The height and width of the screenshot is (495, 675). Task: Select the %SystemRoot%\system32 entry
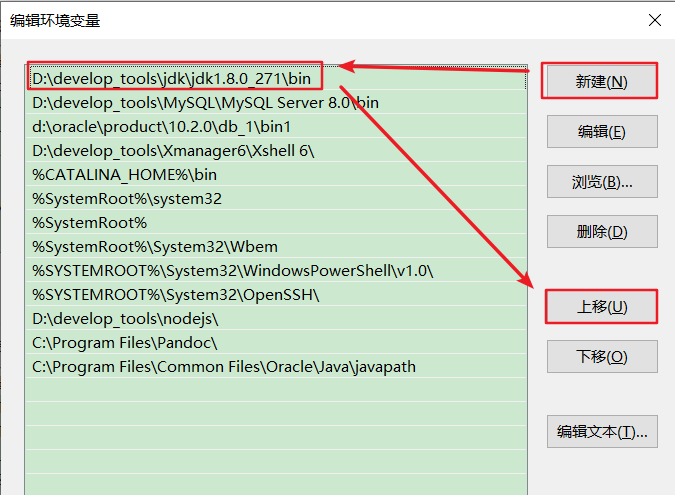tap(276, 198)
